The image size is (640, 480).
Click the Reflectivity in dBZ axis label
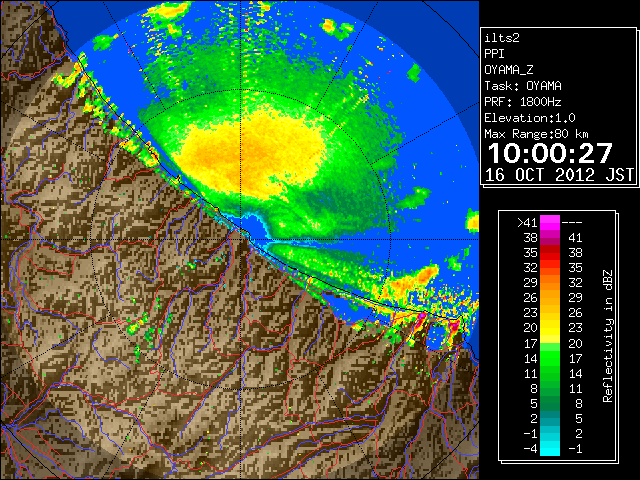coord(608,336)
